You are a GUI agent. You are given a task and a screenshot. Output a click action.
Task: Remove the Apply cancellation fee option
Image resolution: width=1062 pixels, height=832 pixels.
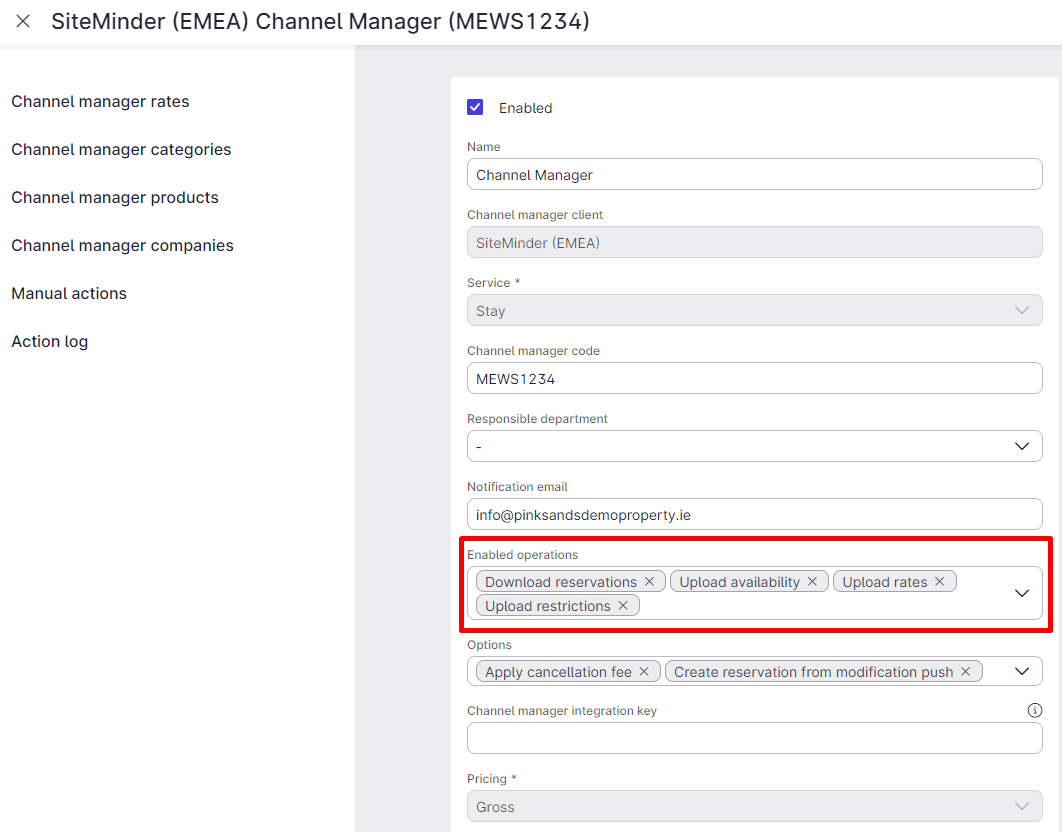[x=645, y=671]
